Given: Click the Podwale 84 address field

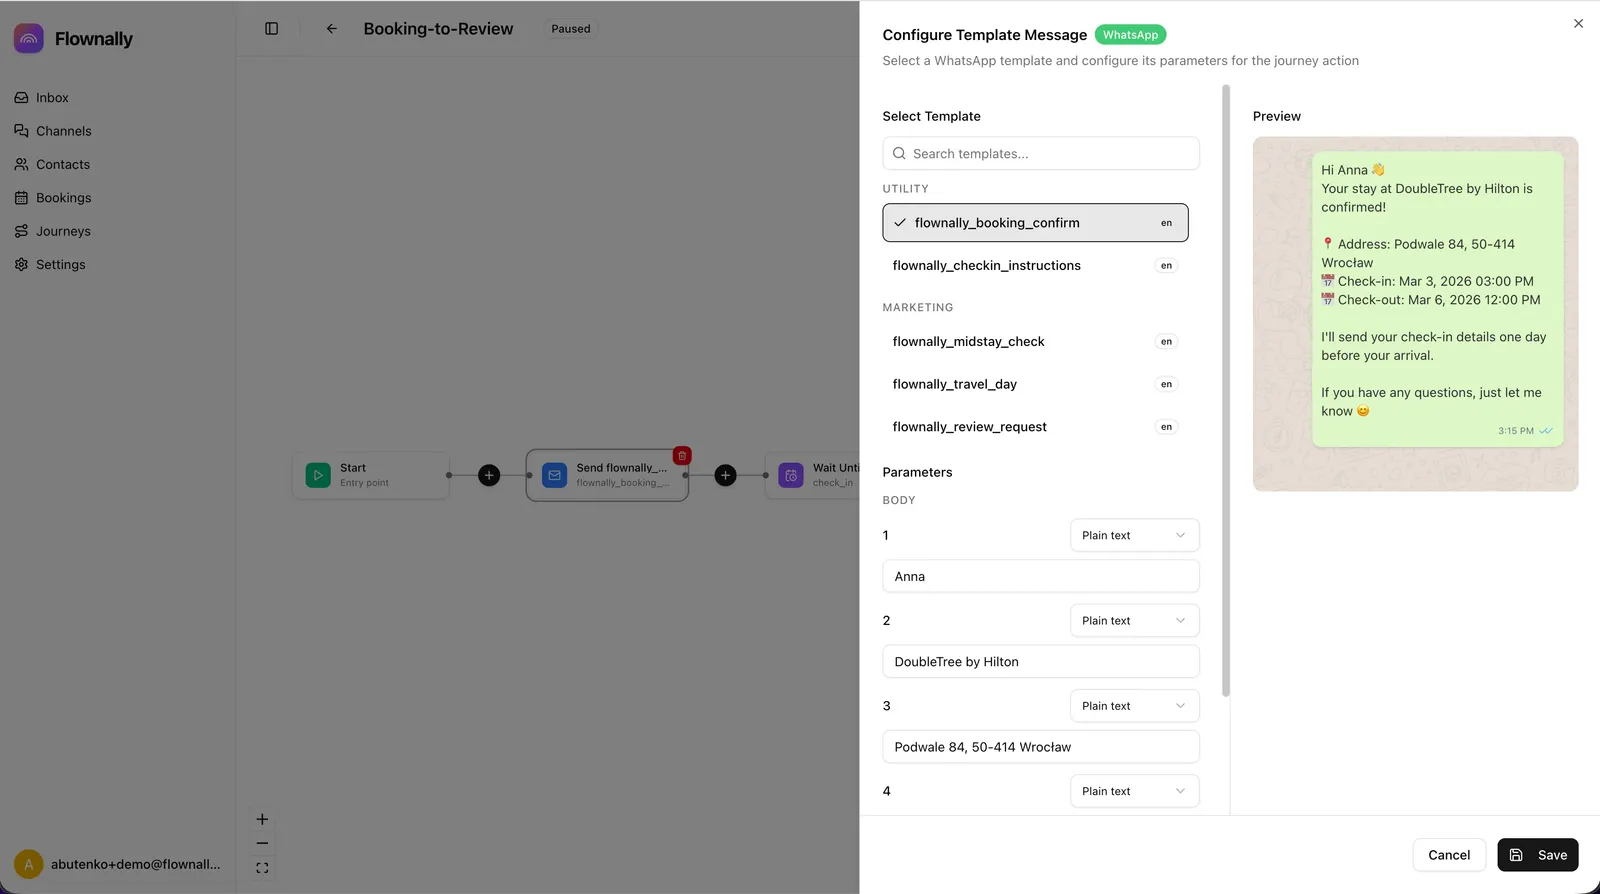Looking at the screenshot, I should point(1041,747).
